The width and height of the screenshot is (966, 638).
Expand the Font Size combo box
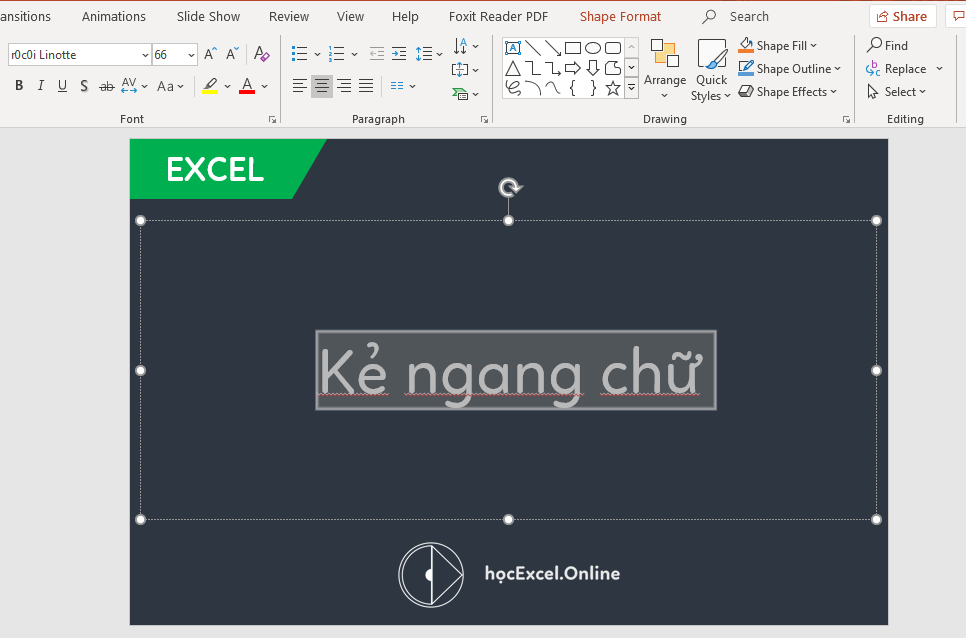[x=189, y=54]
